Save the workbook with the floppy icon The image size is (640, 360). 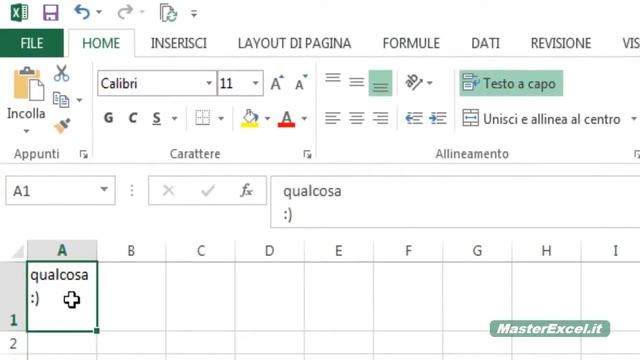pyautogui.click(x=51, y=13)
